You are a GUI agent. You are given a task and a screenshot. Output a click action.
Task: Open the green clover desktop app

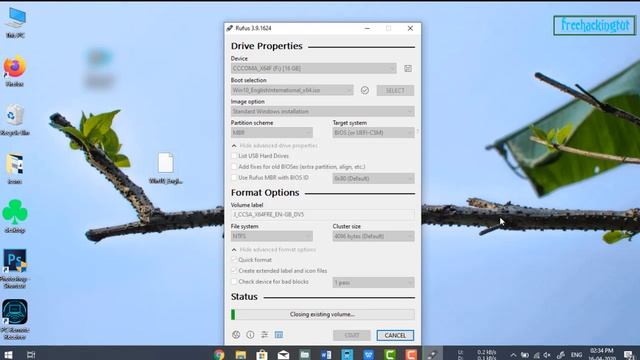(15, 216)
